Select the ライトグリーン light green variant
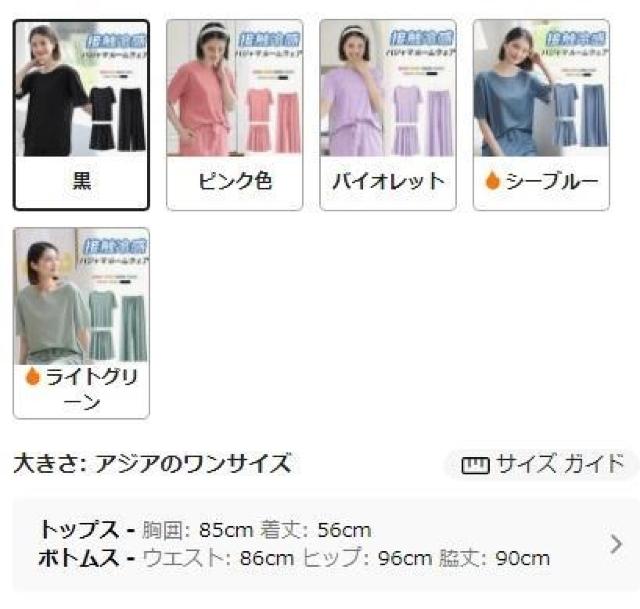 [x=81, y=323]
